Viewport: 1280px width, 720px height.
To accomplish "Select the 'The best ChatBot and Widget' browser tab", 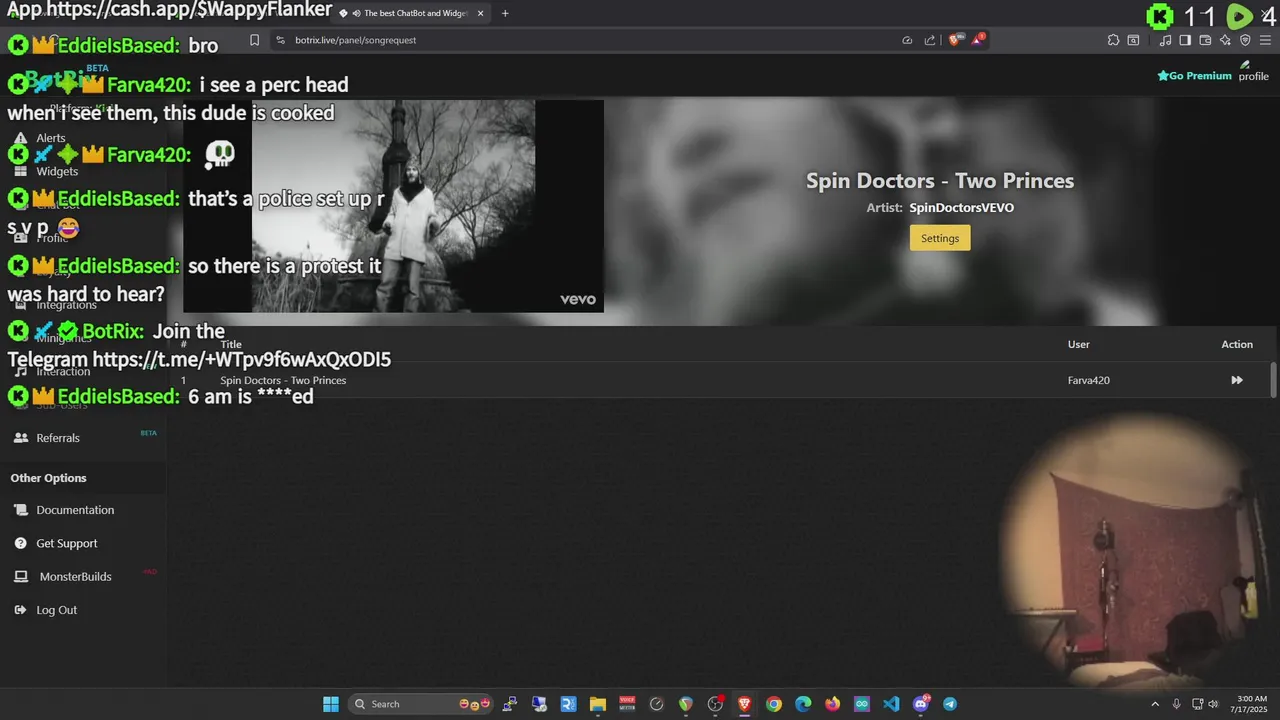I will pos(410,13).
